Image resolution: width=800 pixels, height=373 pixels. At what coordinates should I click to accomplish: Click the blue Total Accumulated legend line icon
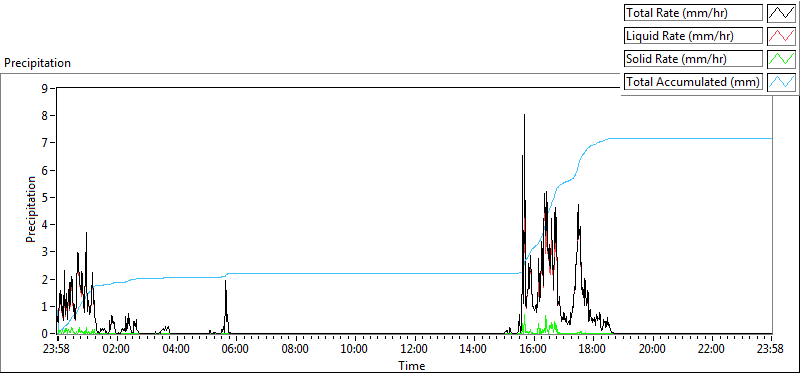coord(782,82)
